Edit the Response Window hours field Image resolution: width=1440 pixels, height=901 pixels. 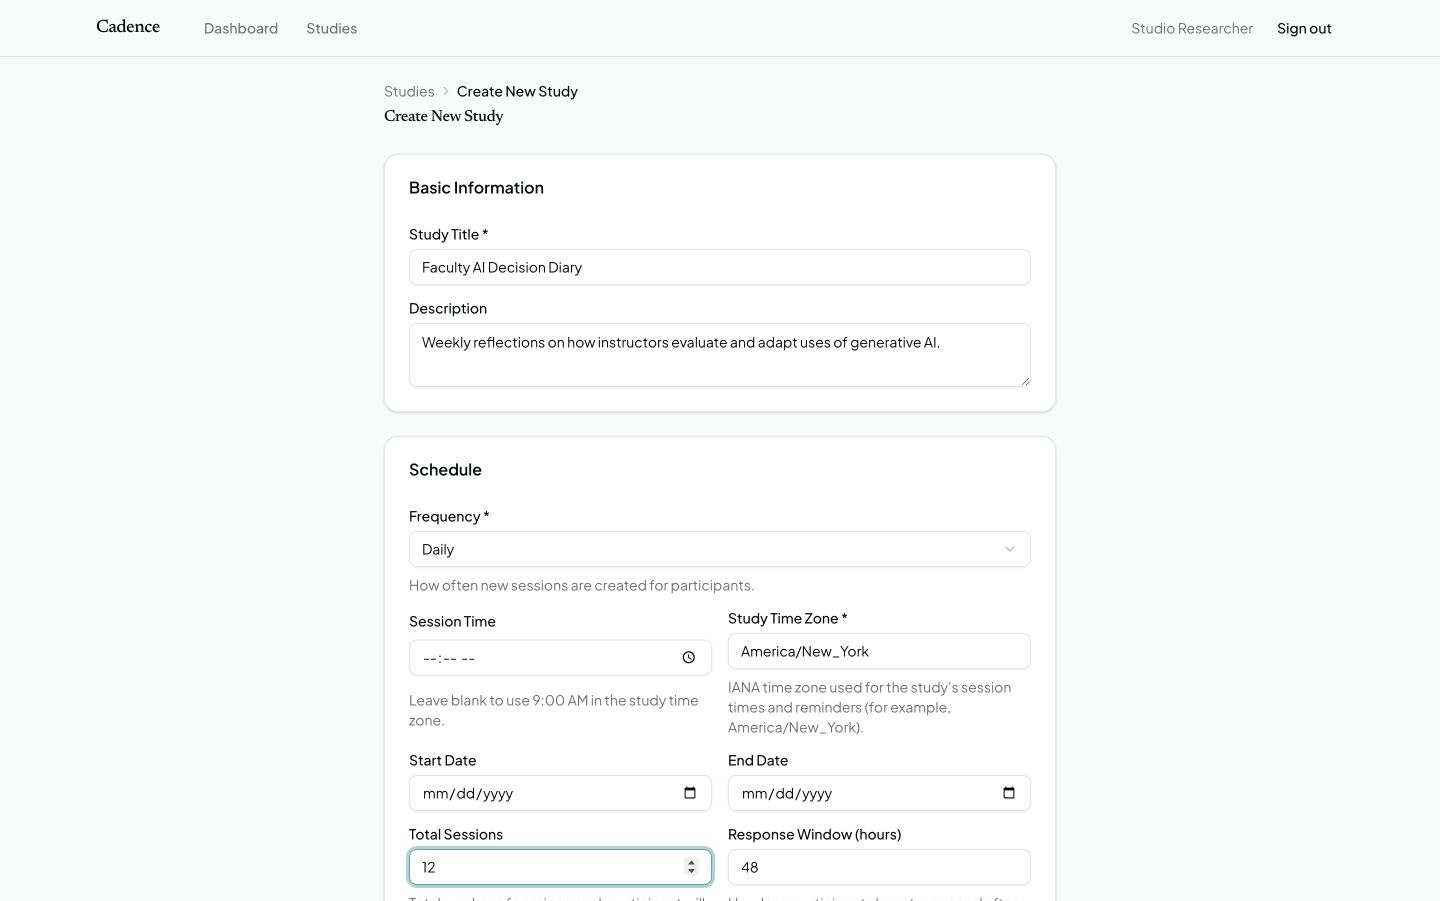879,867
